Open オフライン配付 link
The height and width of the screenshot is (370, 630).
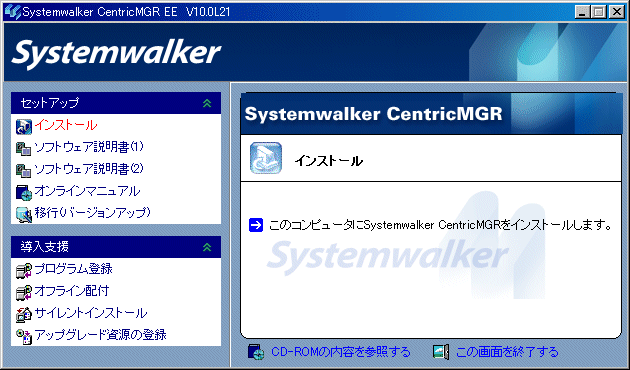point(72,291)
